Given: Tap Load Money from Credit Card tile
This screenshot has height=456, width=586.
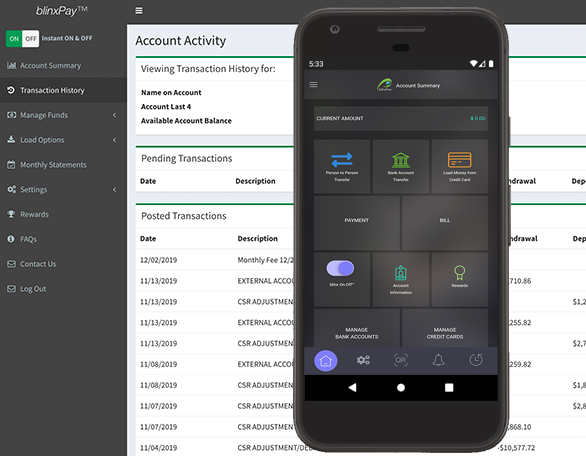Looking at the screenshot, I should [460, 167].
